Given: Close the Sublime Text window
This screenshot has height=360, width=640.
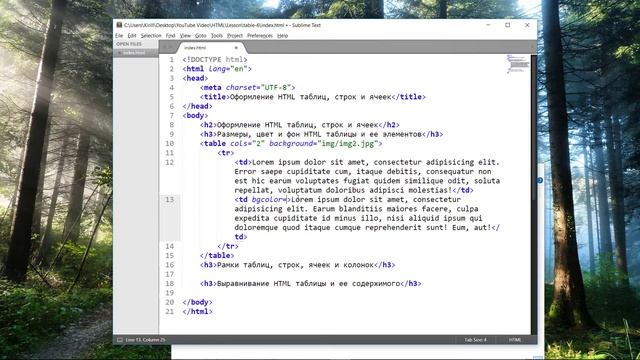Looking at the screenshot, I should pyautogui.click(x=527, y=25).
